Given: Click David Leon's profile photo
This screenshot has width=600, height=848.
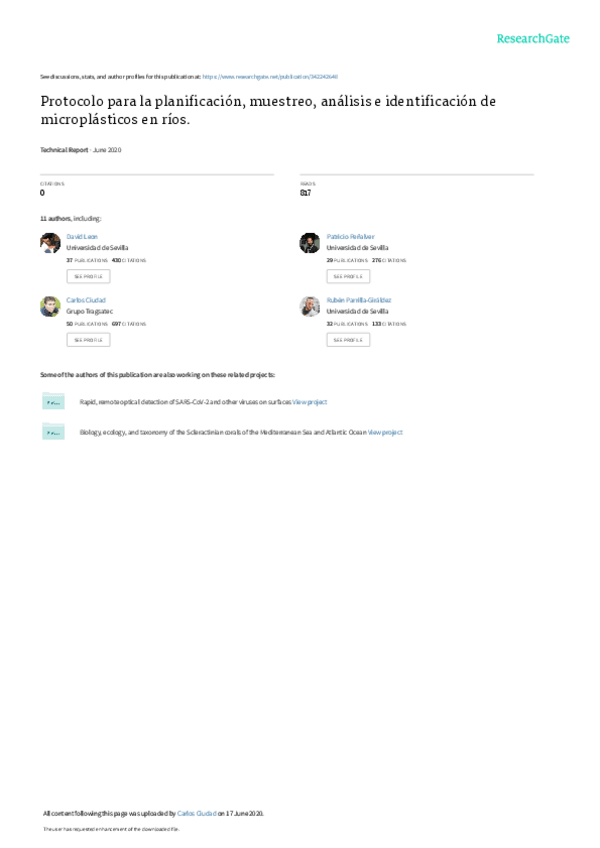Looking at the screenshot, I should pos(50,243).
